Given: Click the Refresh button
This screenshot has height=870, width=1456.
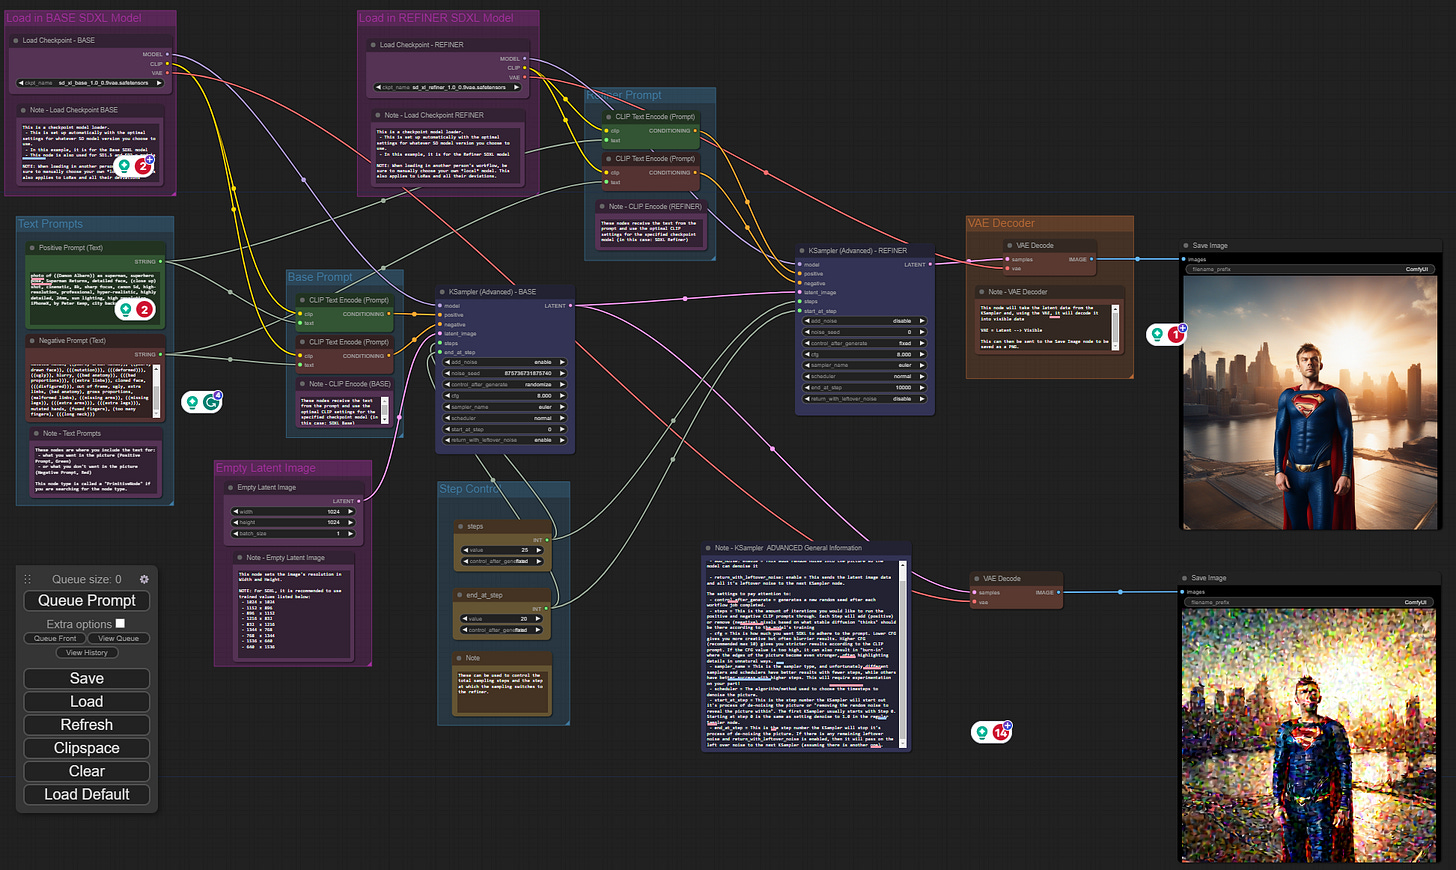Looking at the screenshot, I should click(87, 725).
